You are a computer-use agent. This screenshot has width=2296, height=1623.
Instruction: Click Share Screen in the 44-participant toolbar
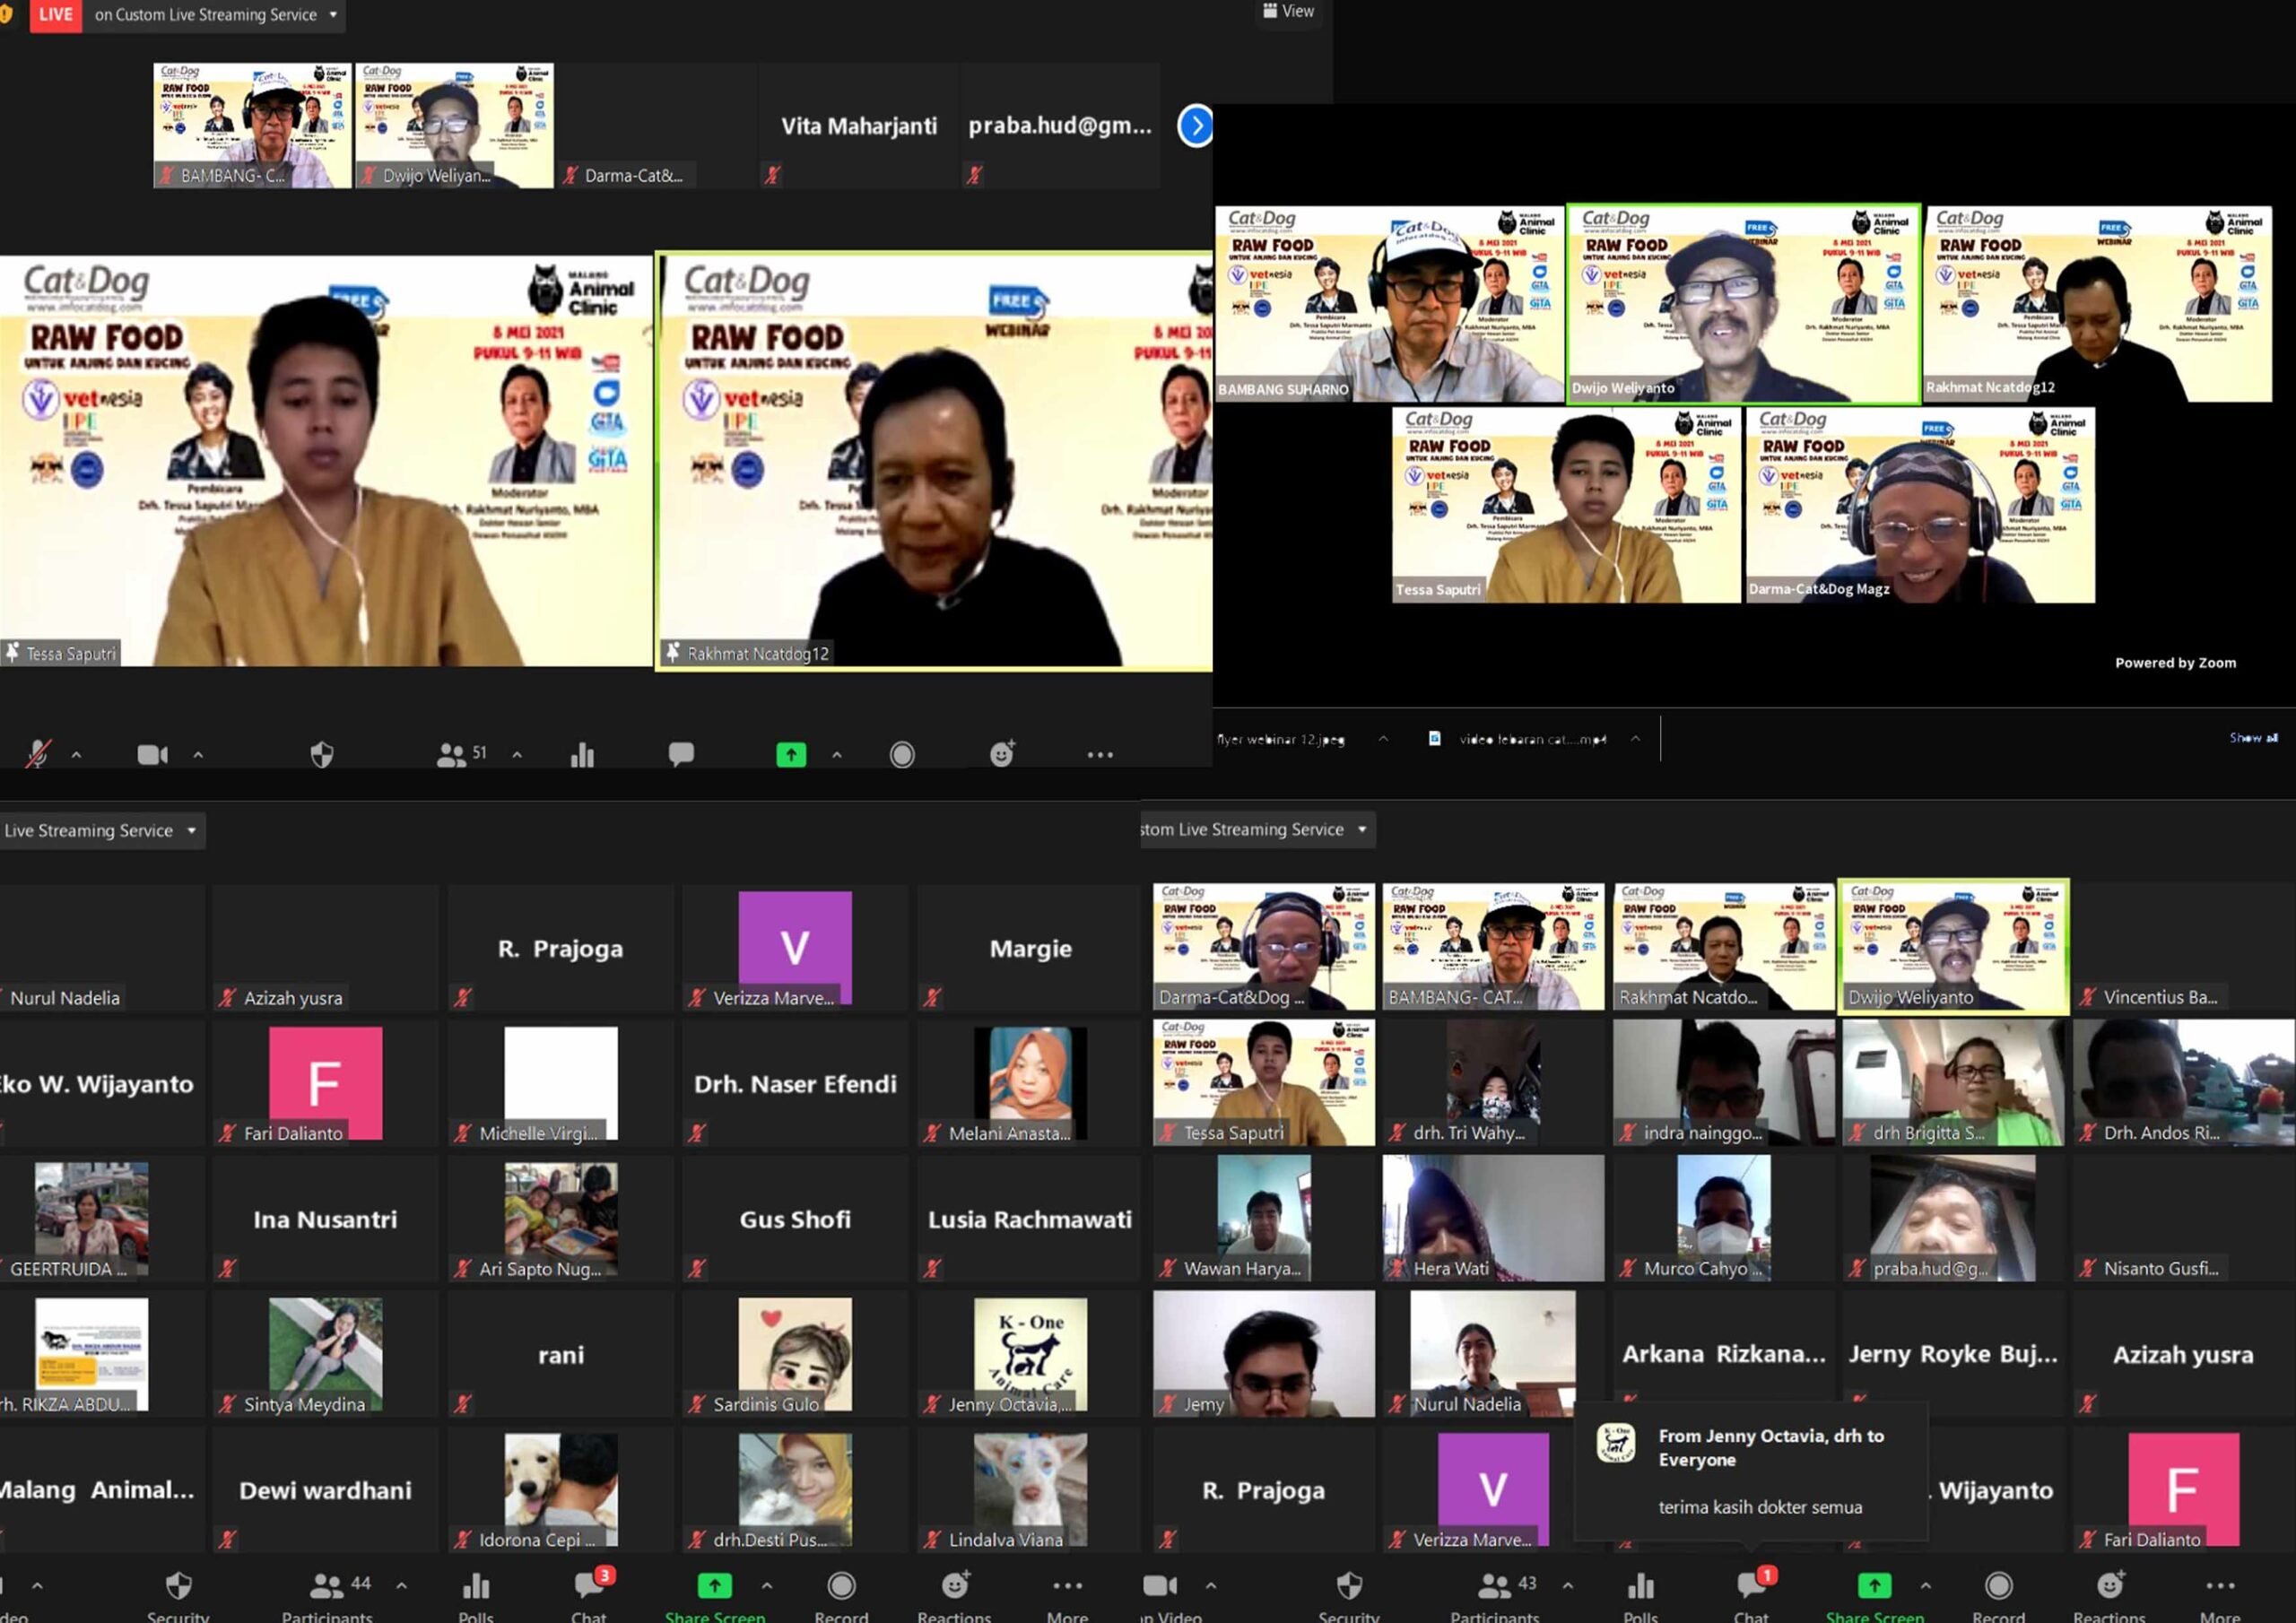point(715,1596)
